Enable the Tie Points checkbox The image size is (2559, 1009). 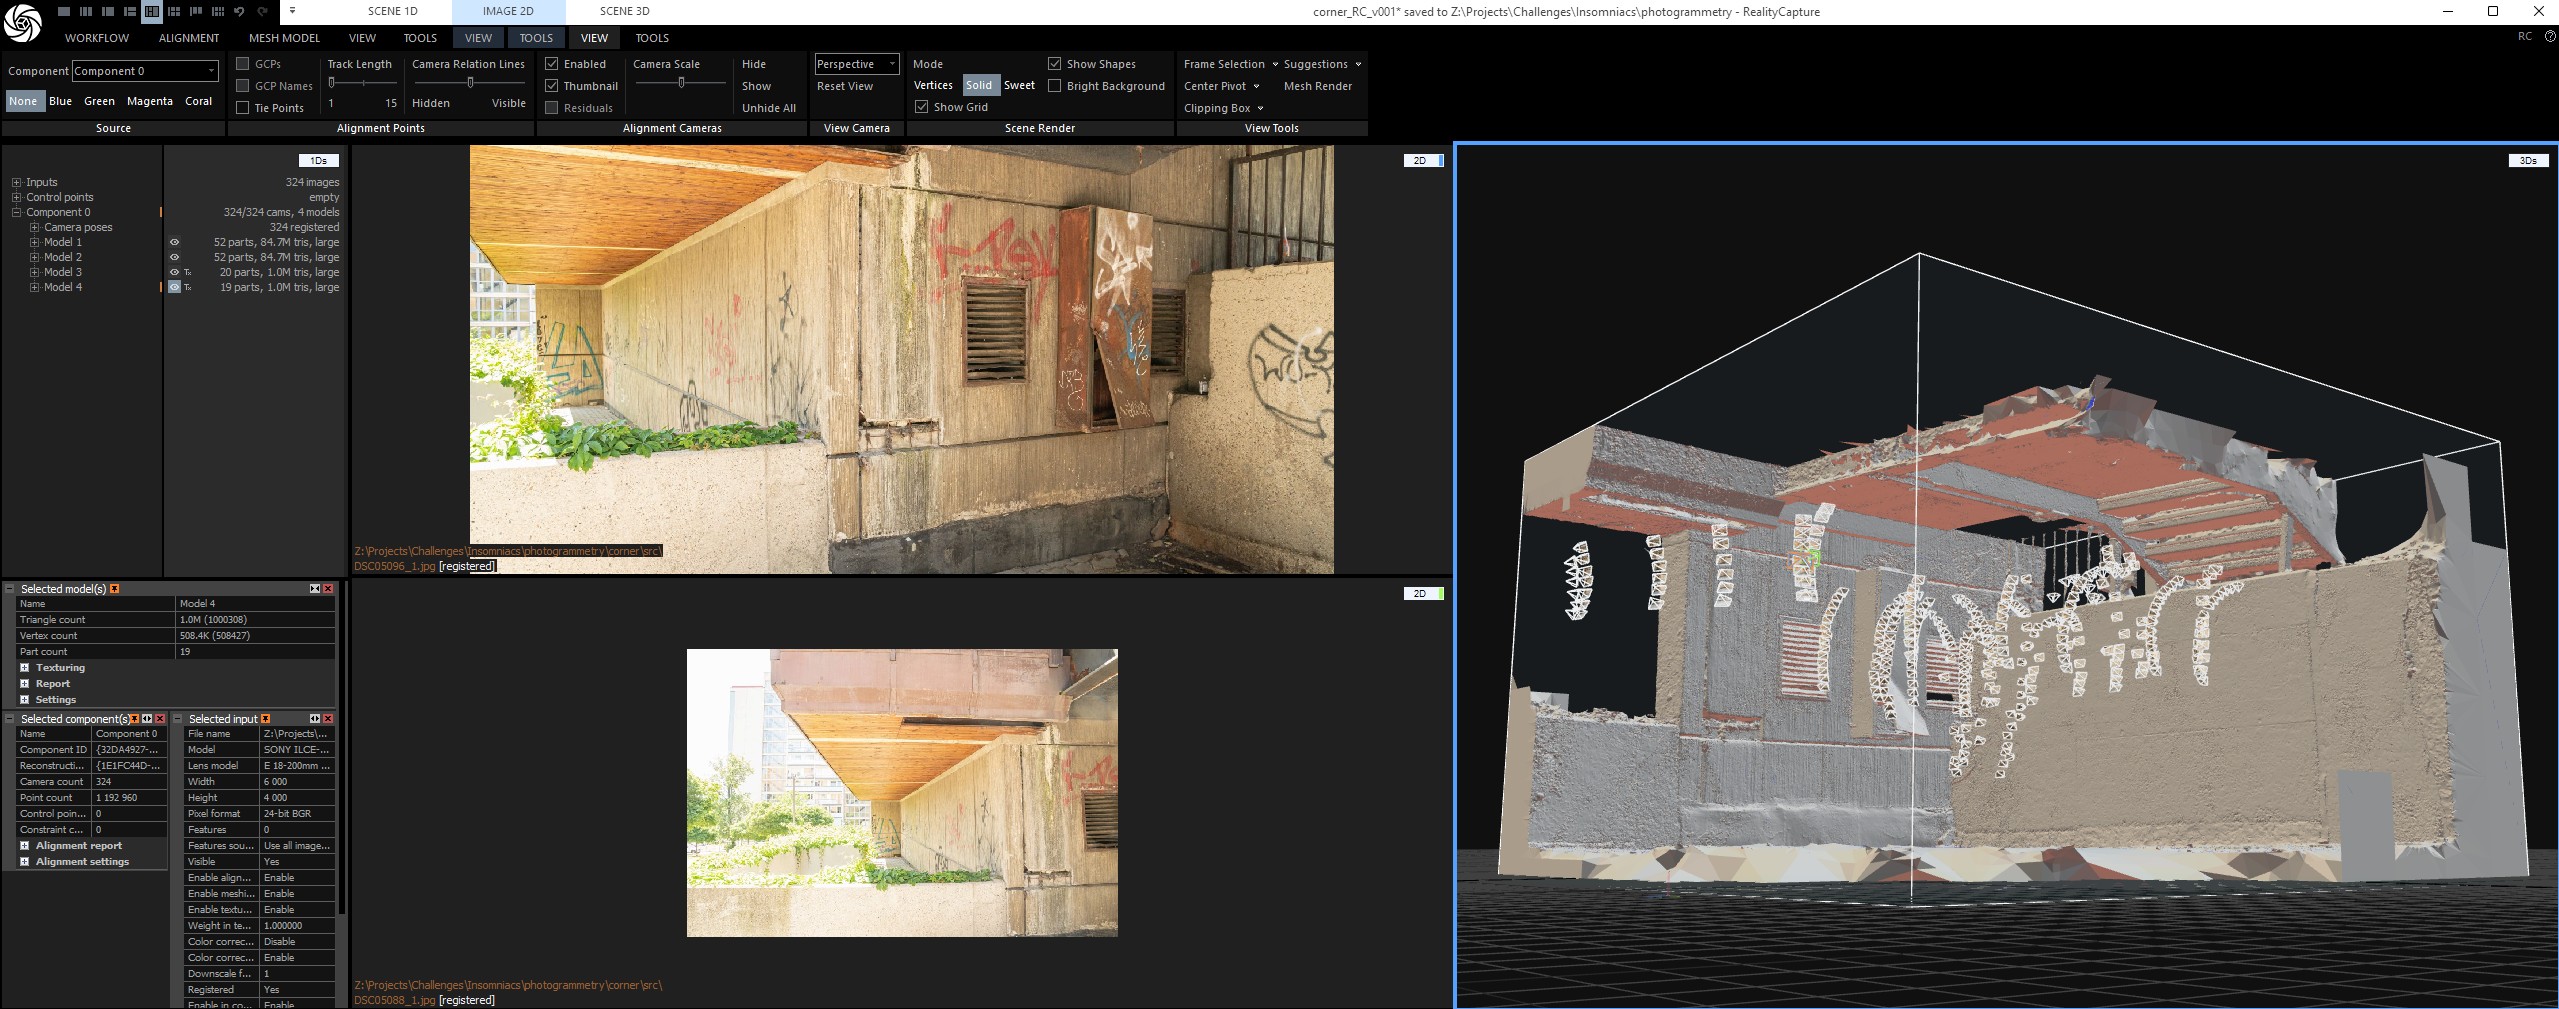(x=242, y=108)
